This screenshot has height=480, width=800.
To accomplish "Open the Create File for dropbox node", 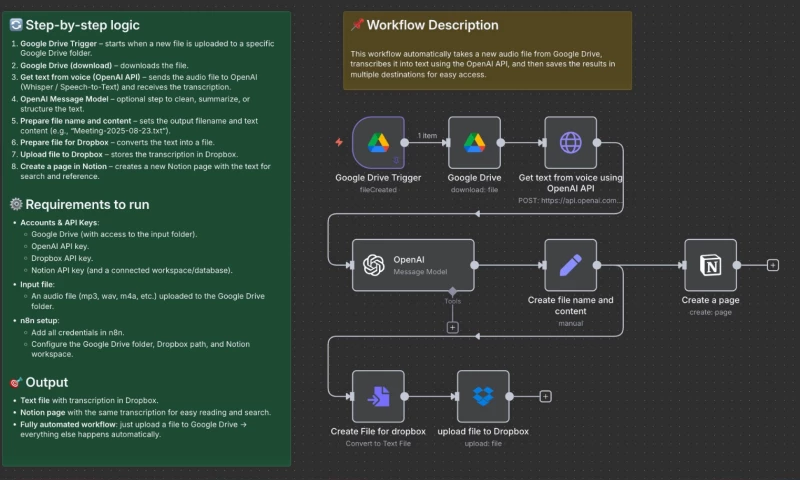I will pyautogui.click(x=378, y=396).
